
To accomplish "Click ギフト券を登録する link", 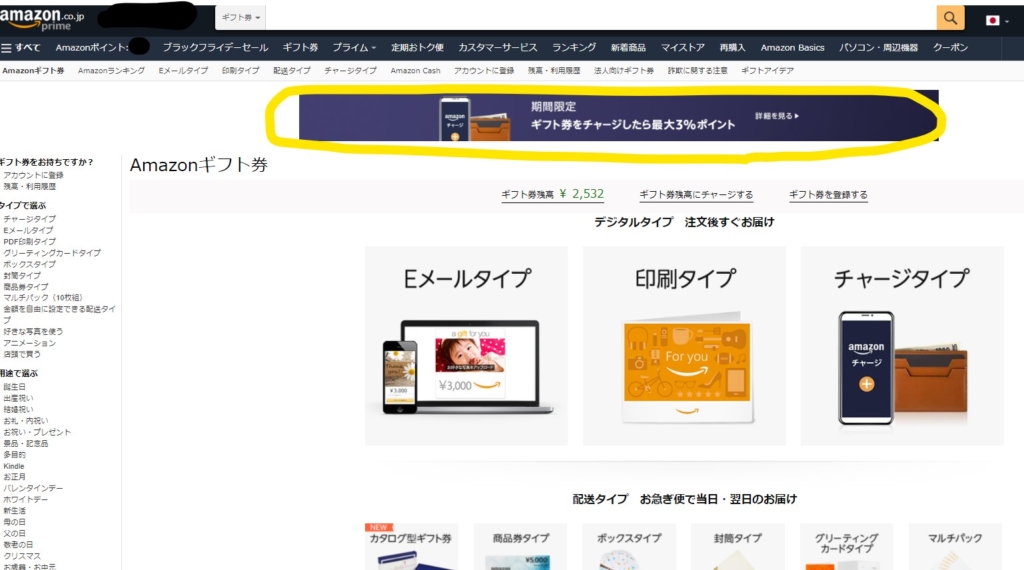I will (x=828, y=195).
